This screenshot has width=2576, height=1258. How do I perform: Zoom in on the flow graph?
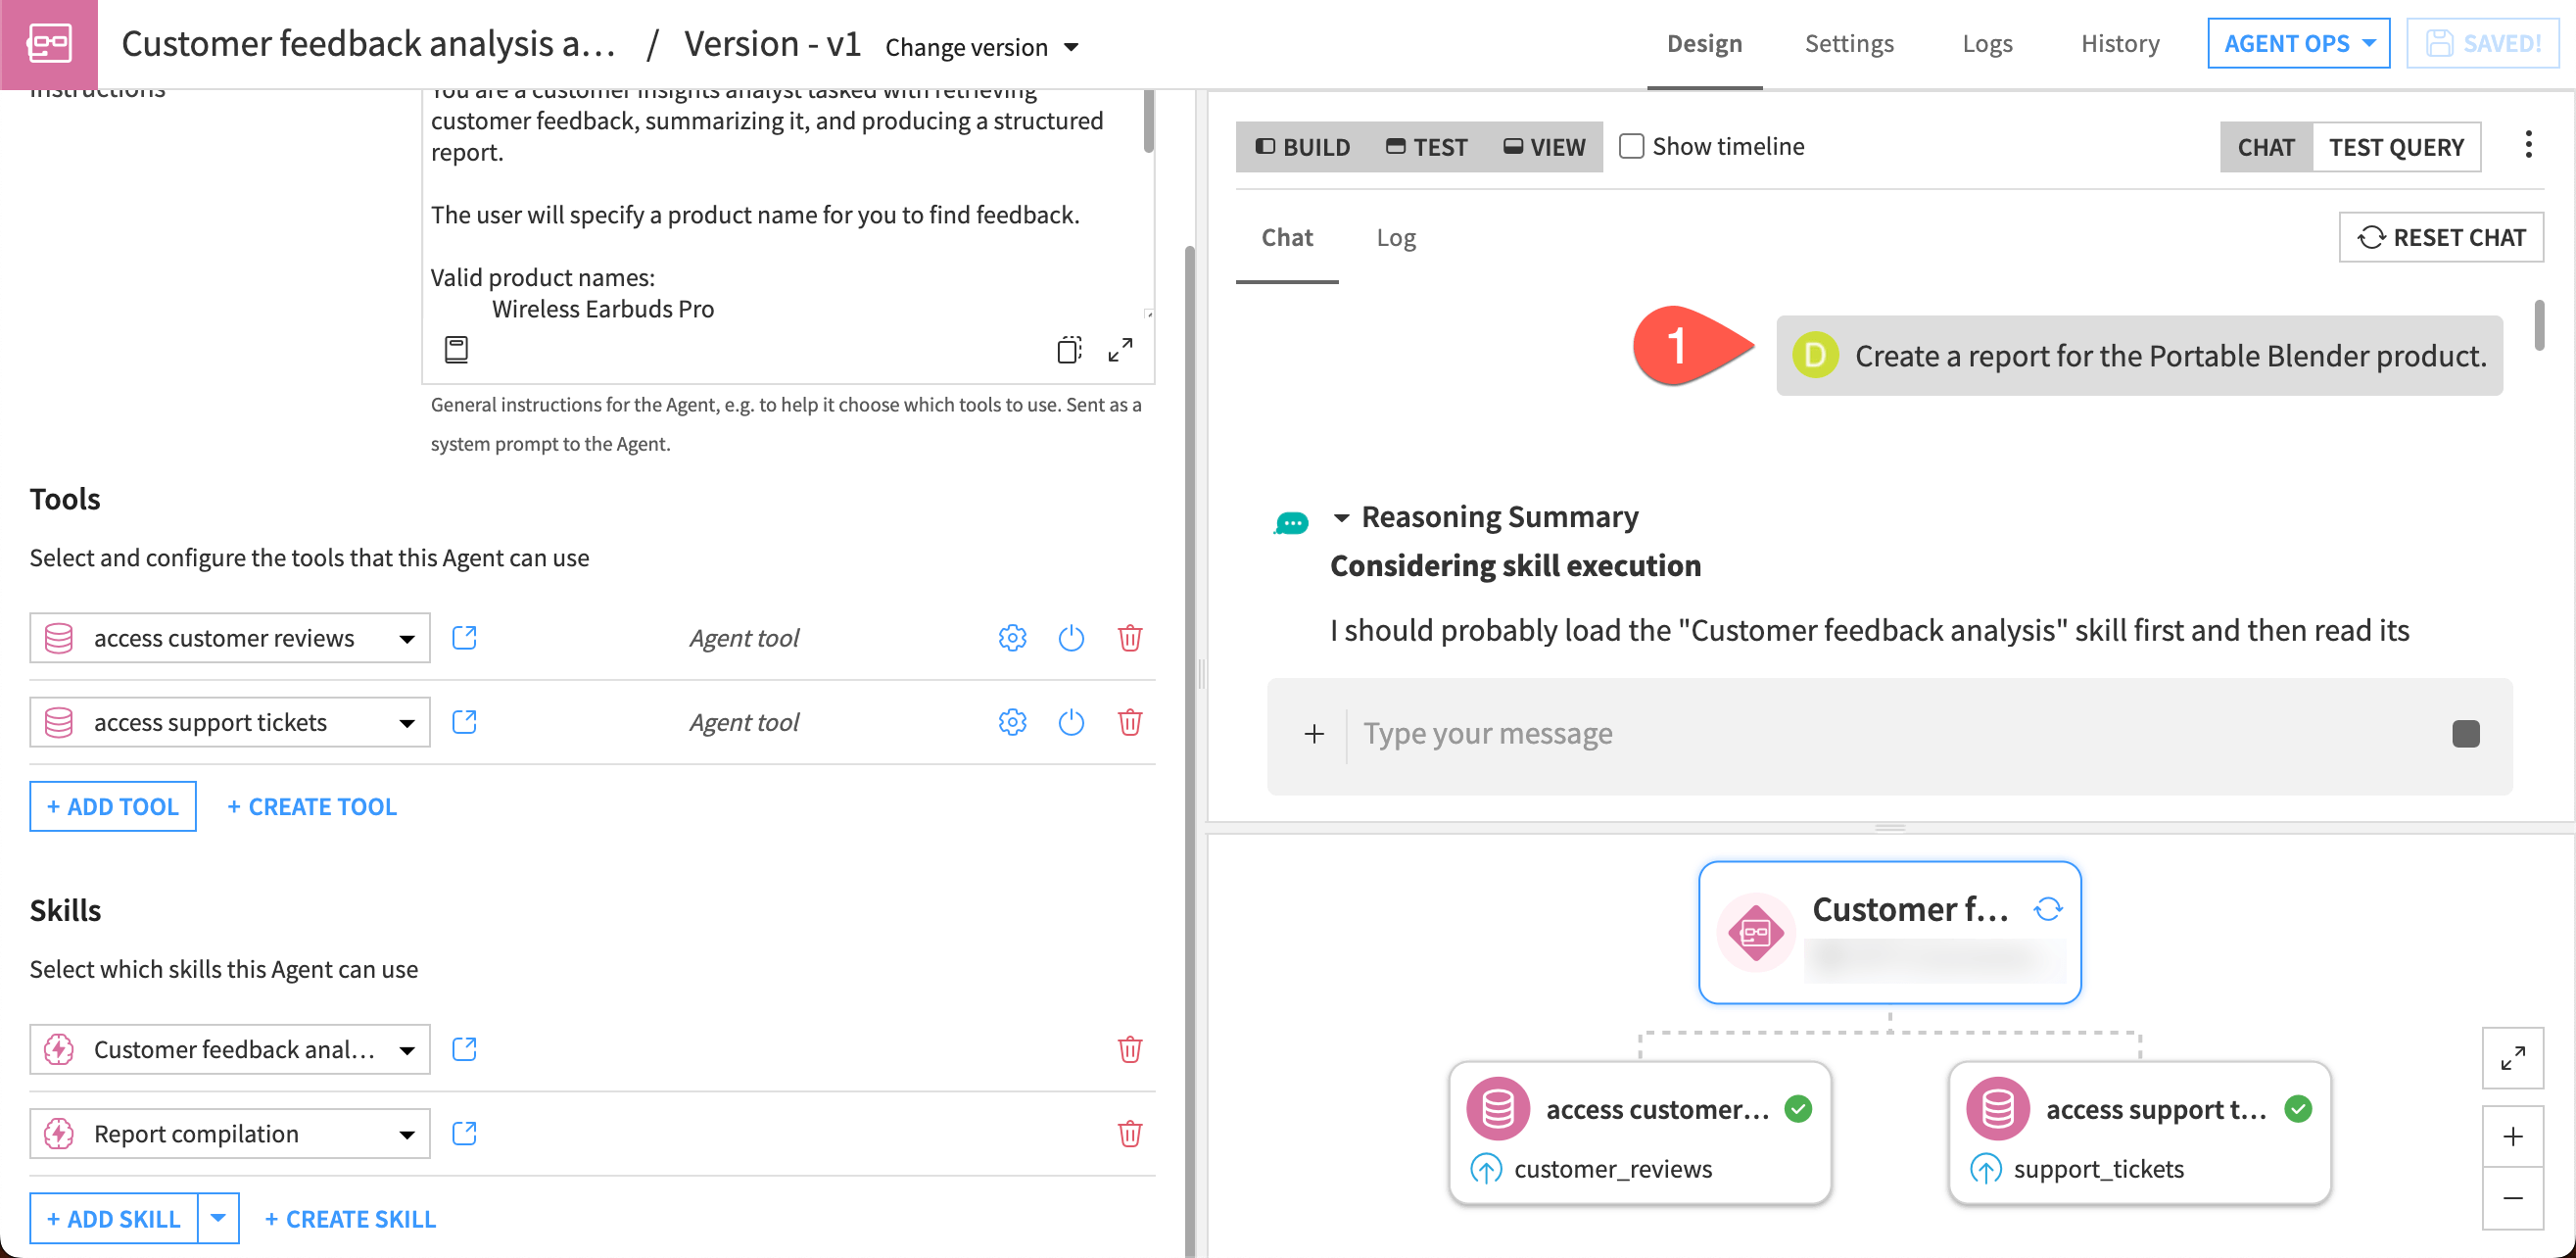click(x=2512, y=1136)
